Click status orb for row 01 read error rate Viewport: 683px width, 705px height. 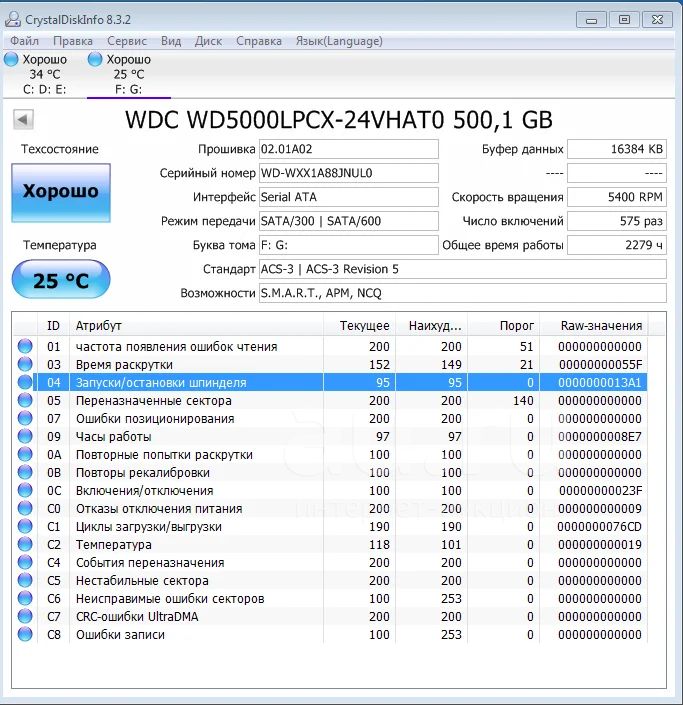click(25, 346)
